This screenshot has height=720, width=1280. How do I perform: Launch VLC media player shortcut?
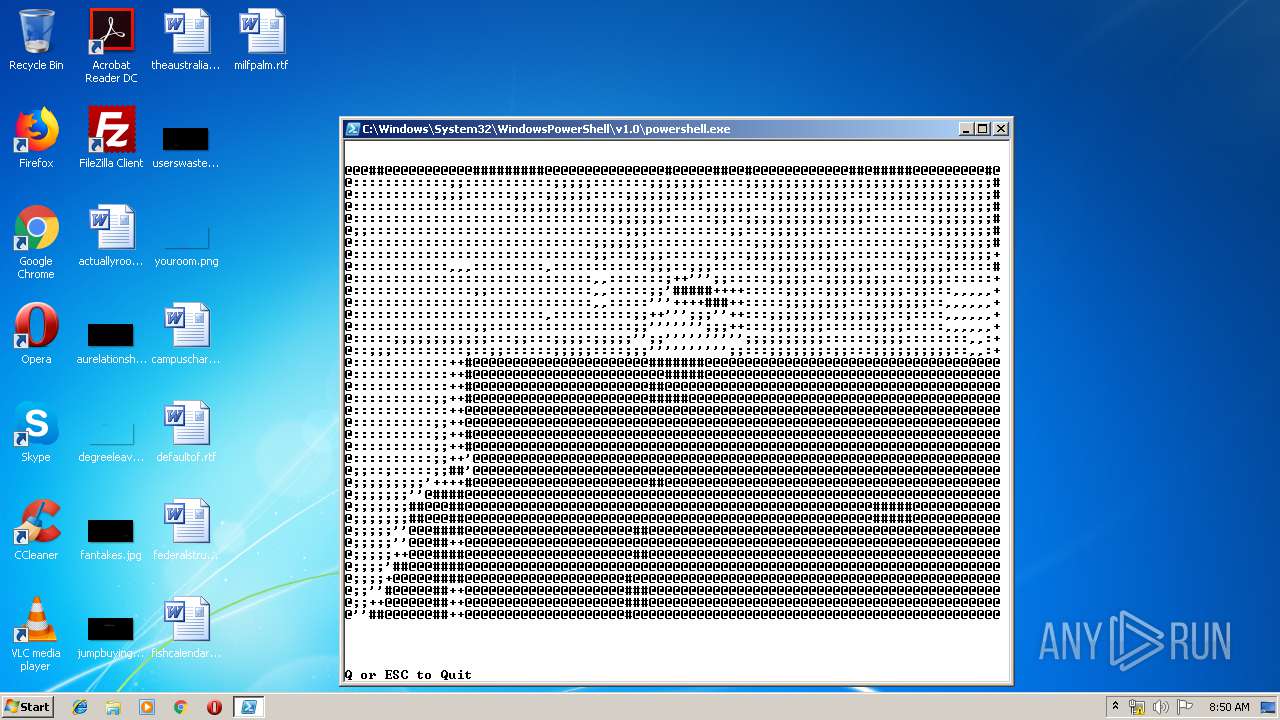pos(36,634)
